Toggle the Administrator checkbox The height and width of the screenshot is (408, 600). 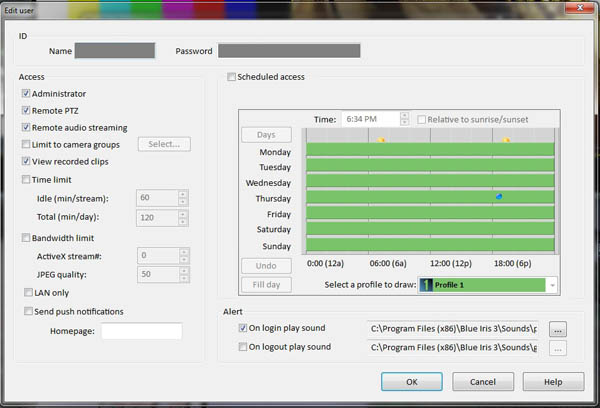pos(26,93)
